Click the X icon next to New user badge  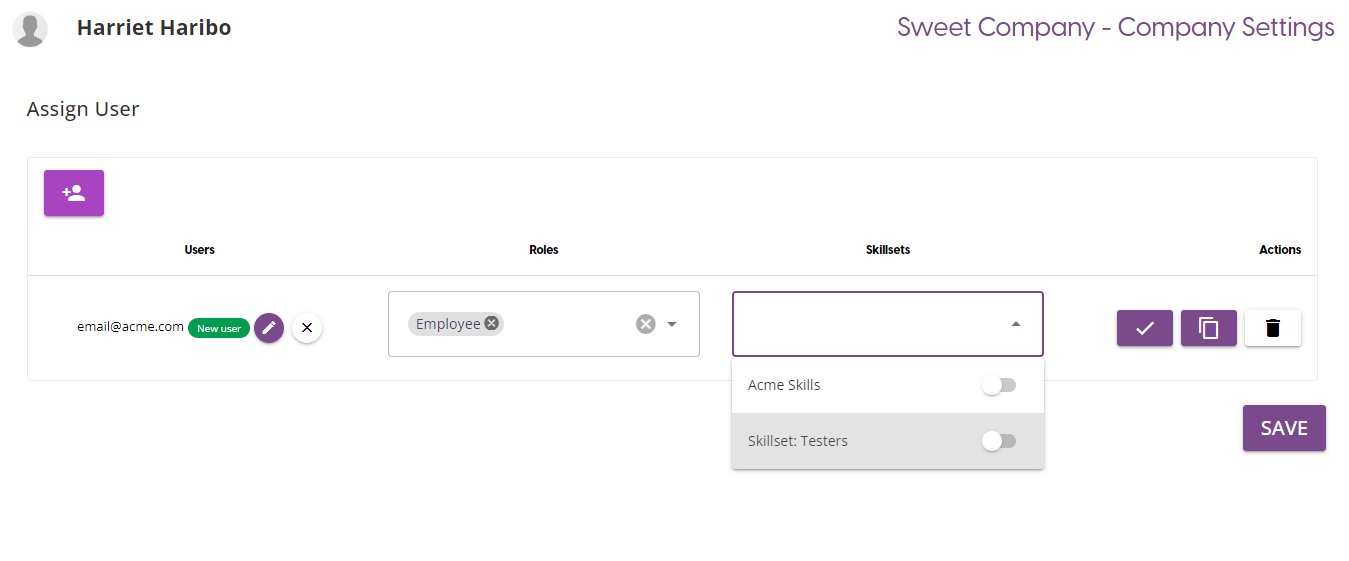(307, 328)
